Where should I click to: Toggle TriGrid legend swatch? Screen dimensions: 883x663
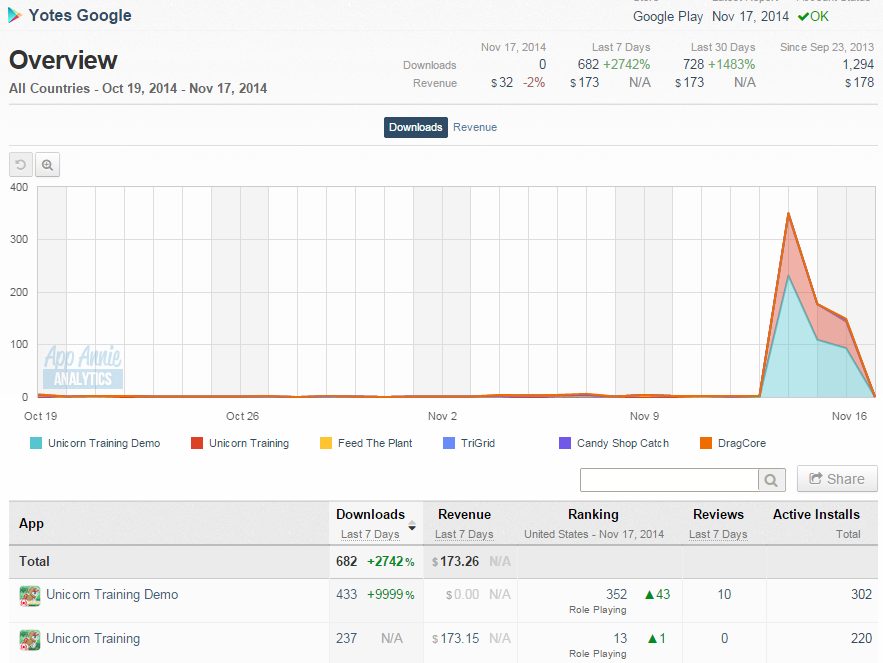tap(449, 443)
